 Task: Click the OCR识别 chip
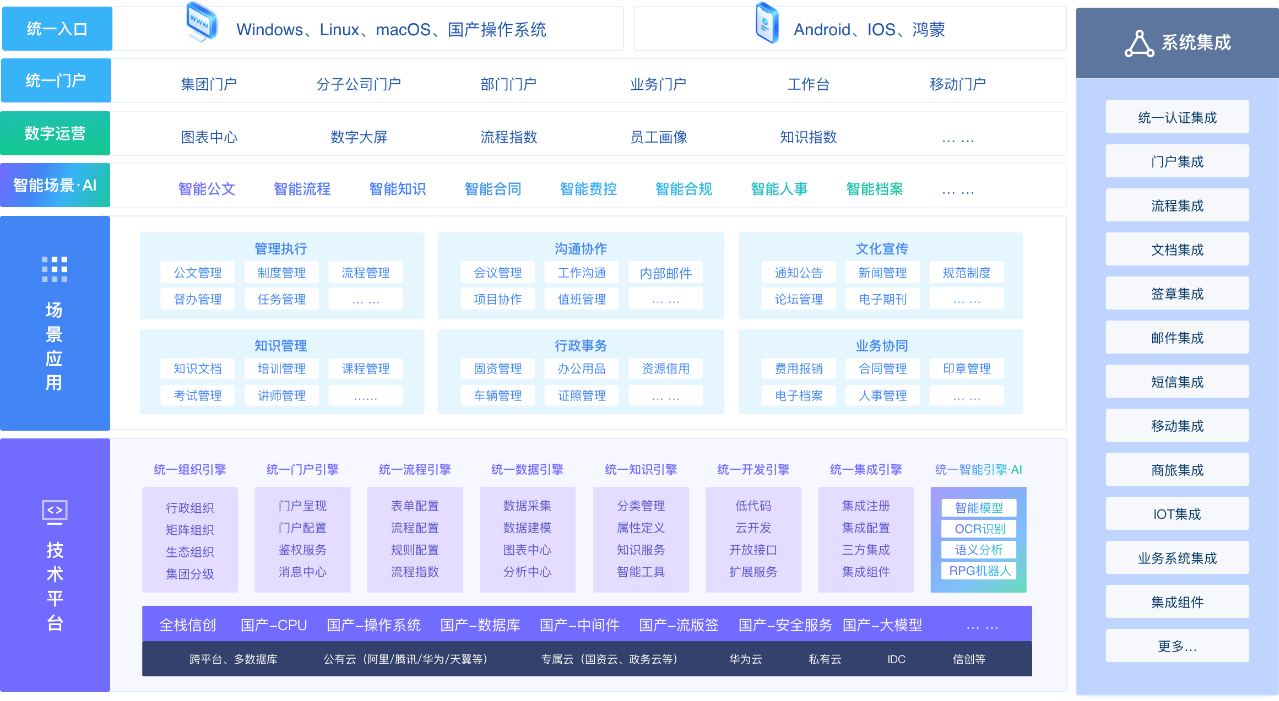click(x=979, y=528)
